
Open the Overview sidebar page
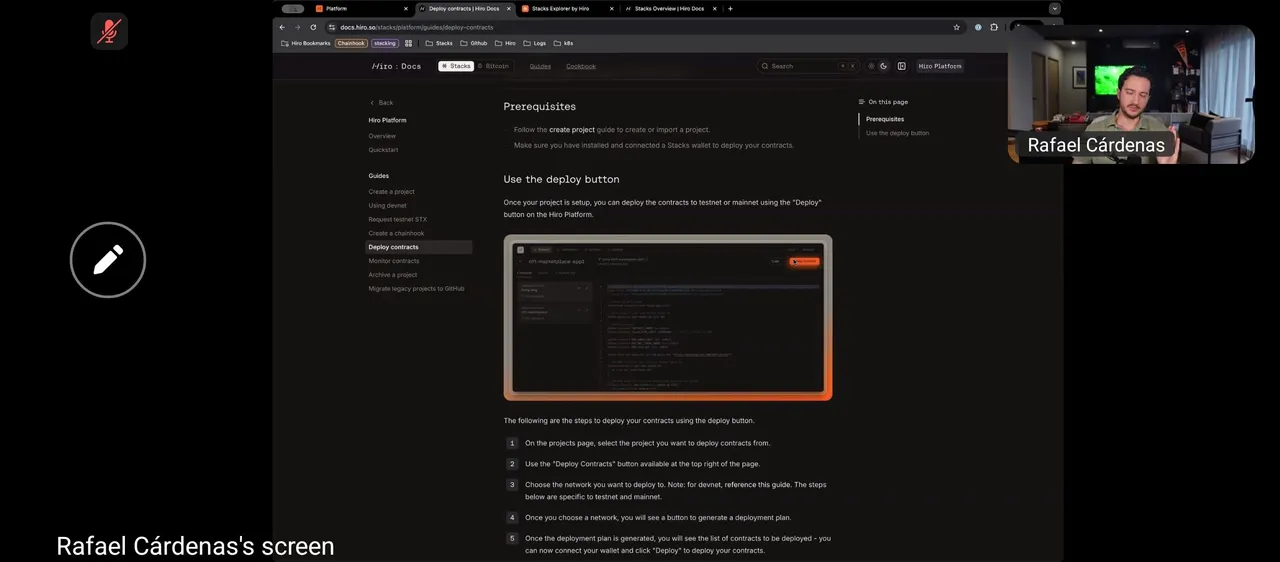click(382, 136)
